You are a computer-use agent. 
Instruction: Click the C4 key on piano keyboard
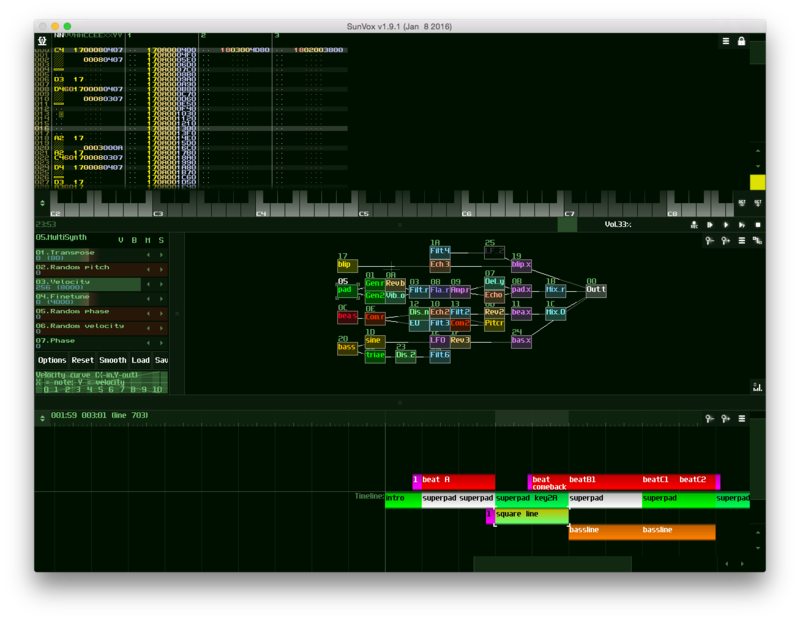(x=261, y=210)
